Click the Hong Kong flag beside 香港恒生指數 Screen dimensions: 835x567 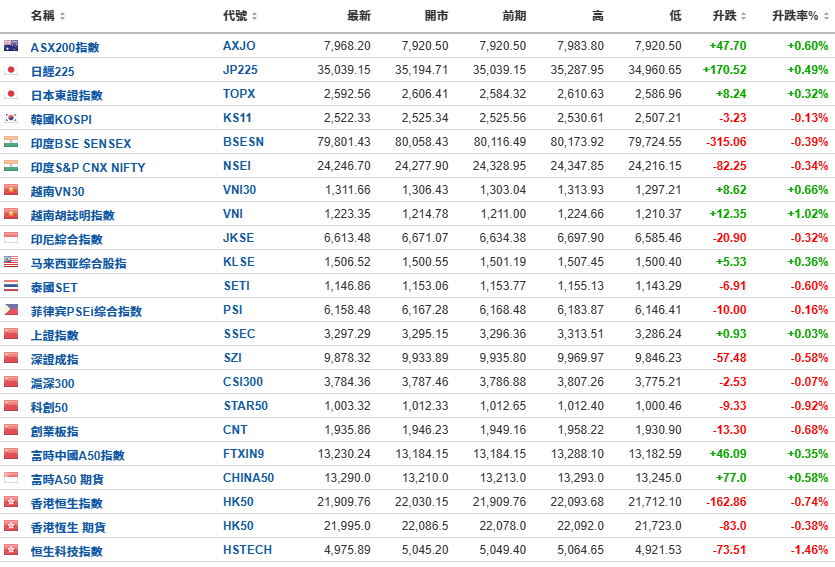tap(11, 502)
